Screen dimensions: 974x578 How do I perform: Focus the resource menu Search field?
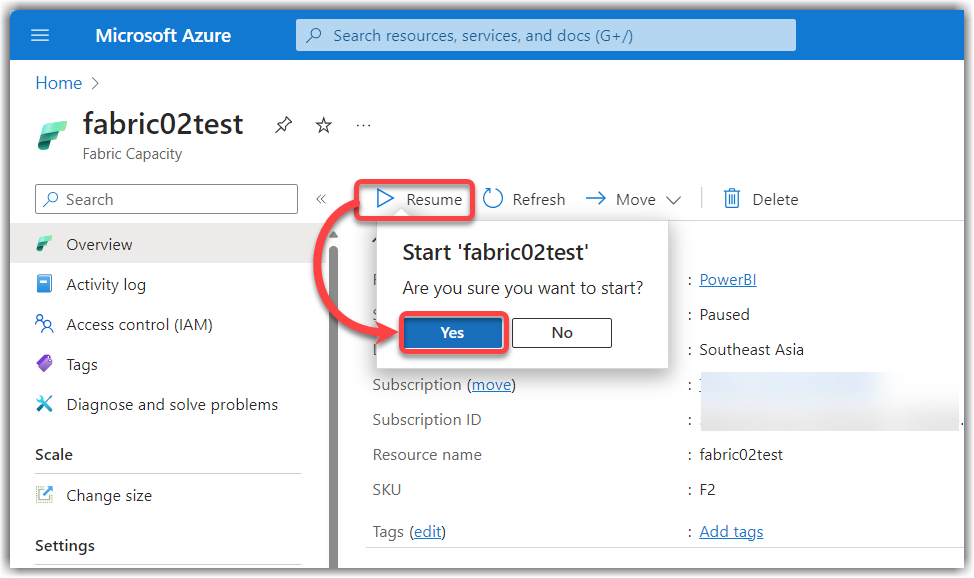[x=166, y=199]
